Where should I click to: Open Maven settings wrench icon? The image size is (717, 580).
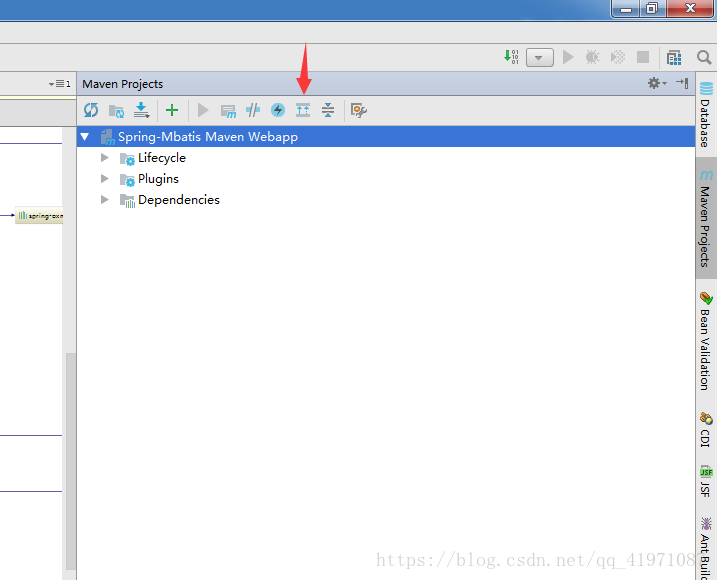point(358,110)
